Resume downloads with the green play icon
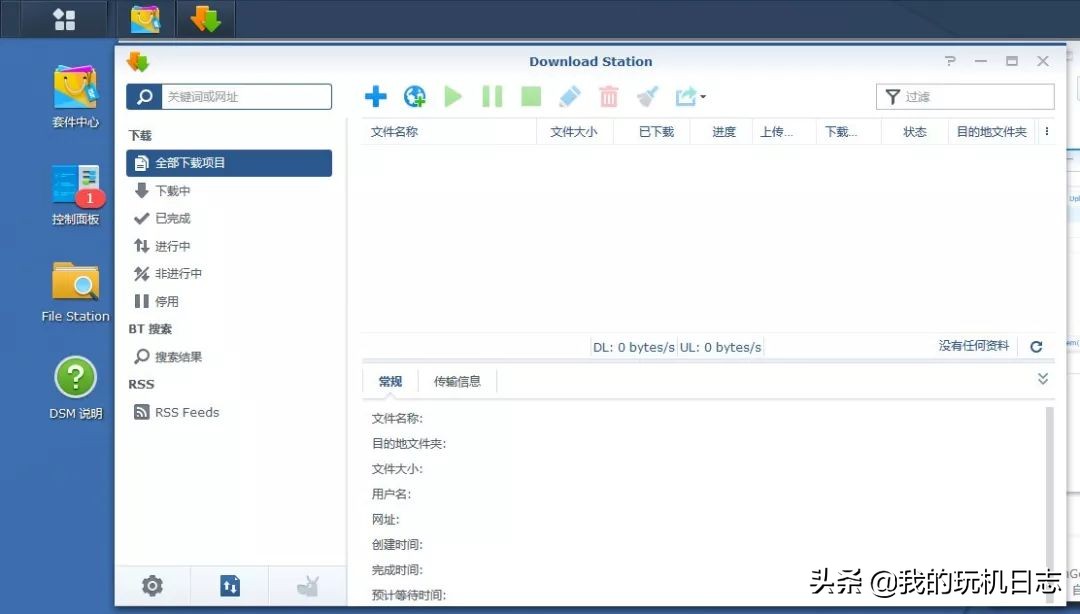1080x614 pixels. pyautogui.click(x=452, y=96)
